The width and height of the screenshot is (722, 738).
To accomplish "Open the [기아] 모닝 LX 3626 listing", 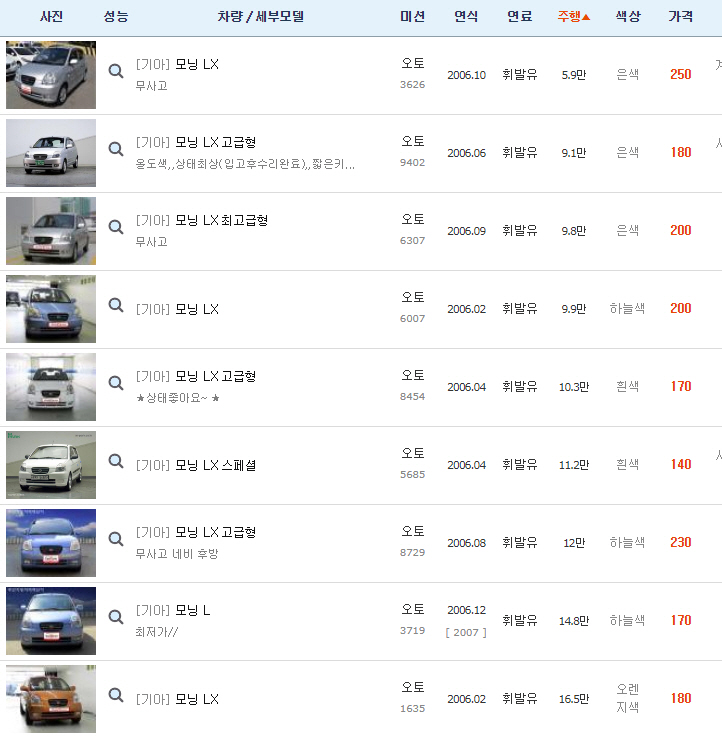I will [177, 64].
